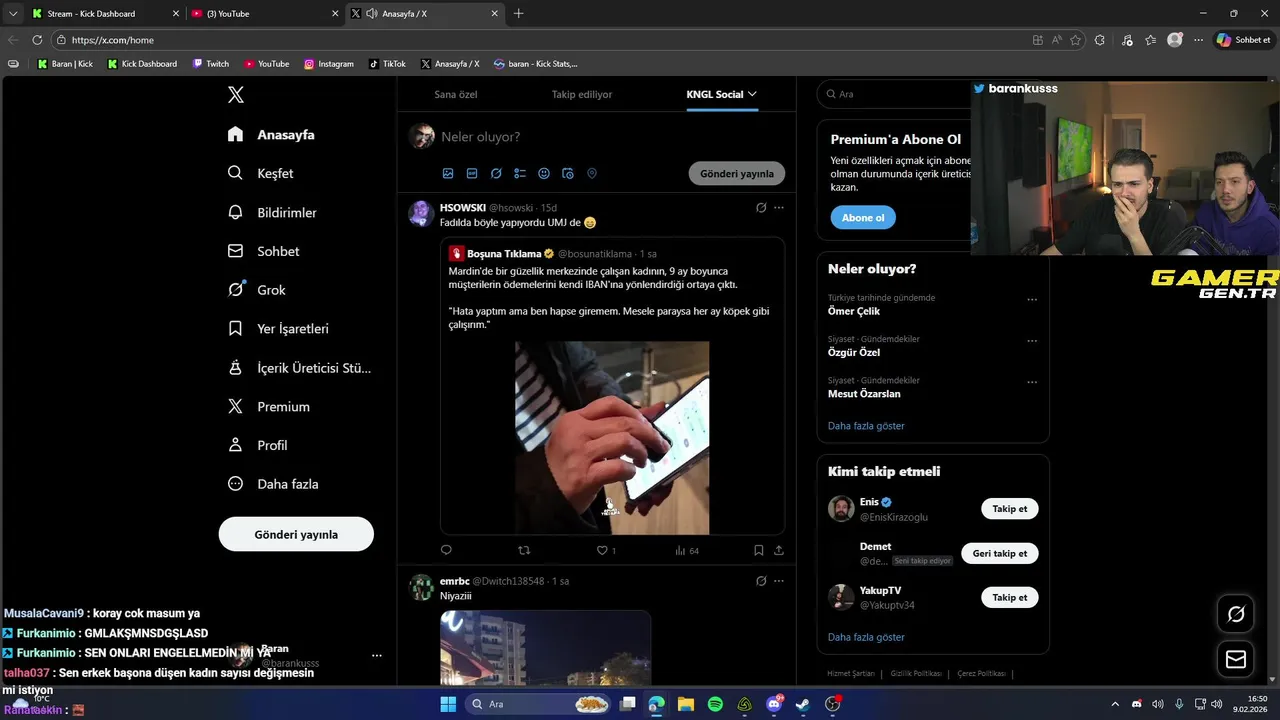
Task: Open floating Grok button
Action: [x=1236, y=614]
